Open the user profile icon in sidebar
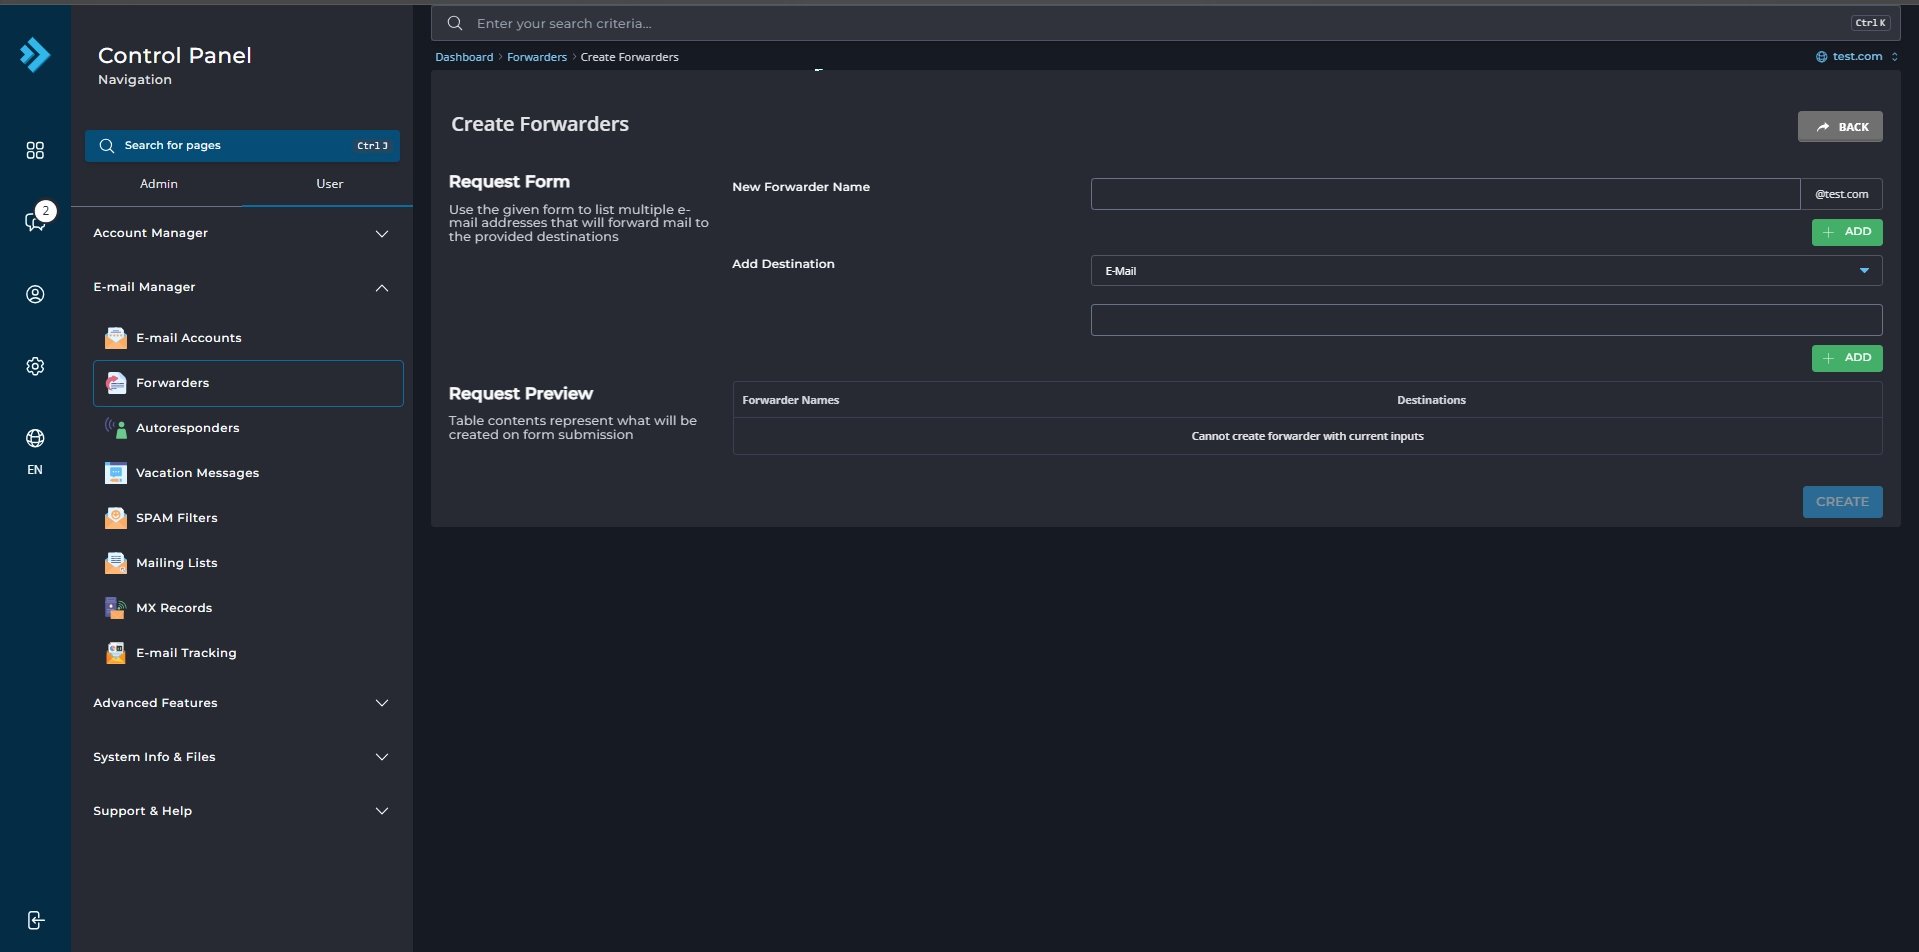The width and height of the screenshot is (1919, 952). tap(35, 294)
